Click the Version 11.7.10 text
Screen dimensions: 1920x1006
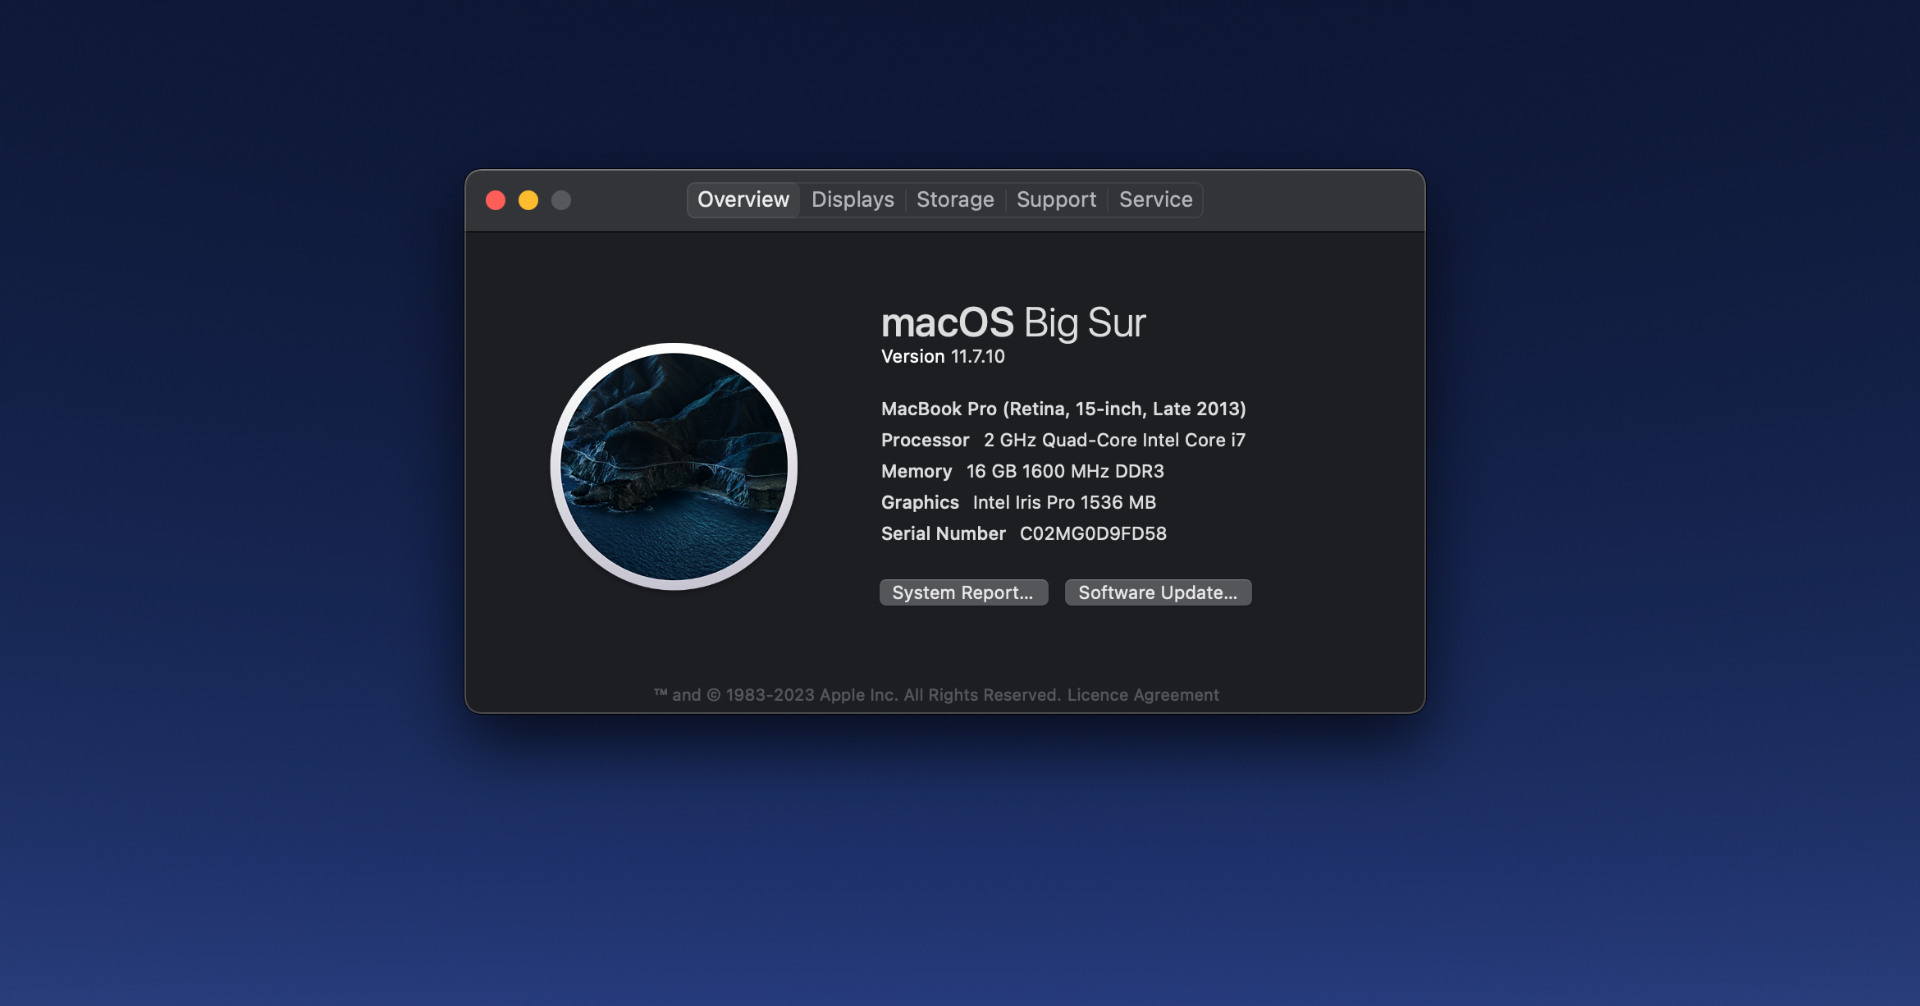click(943, 357)
